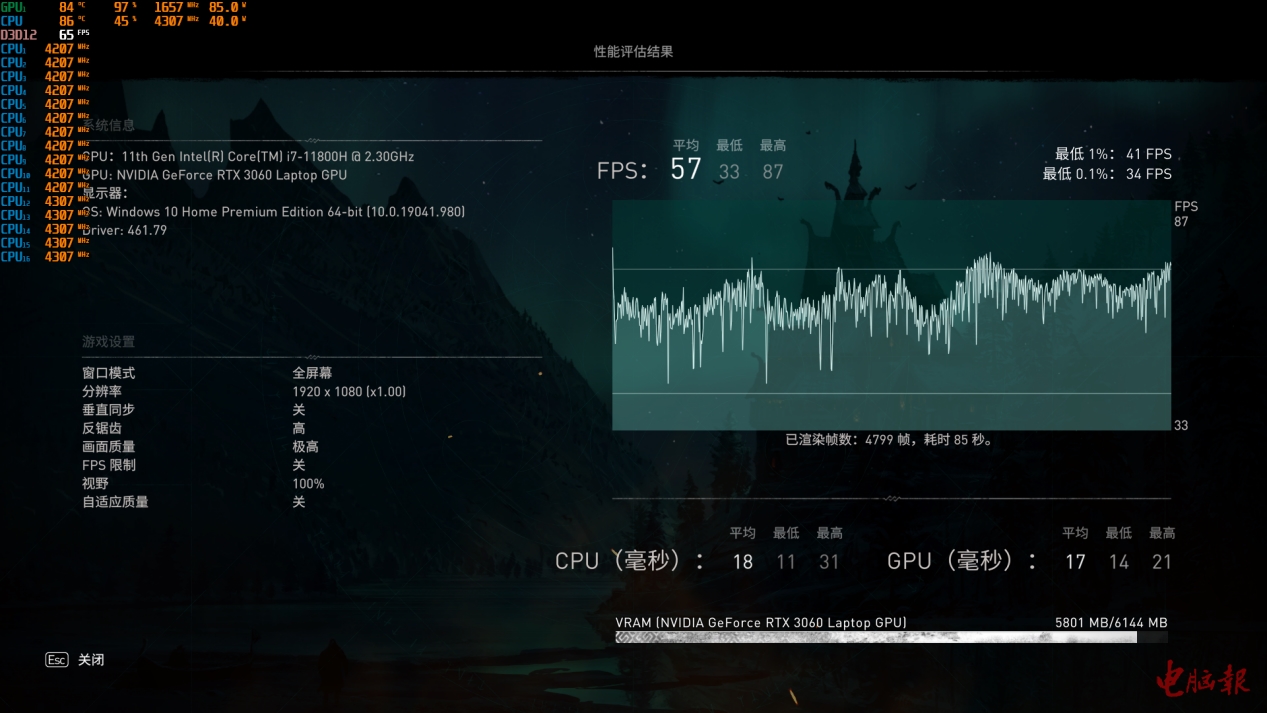Click the GPU (毫秒) average value 17
1267x713 pixels.
tap(1075, 562)
